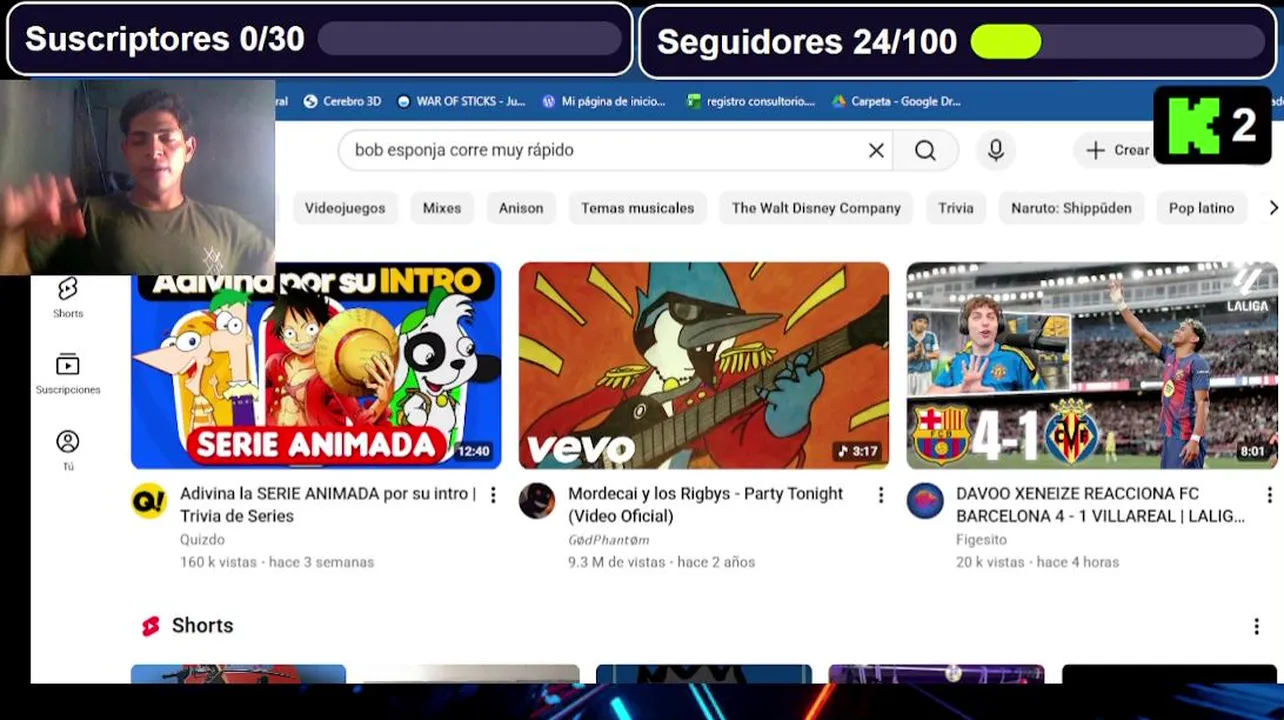Open Suscripciones in the sidebar
Image resolution: width=1284 pixels, height=720 pixels.
point(68,373)
